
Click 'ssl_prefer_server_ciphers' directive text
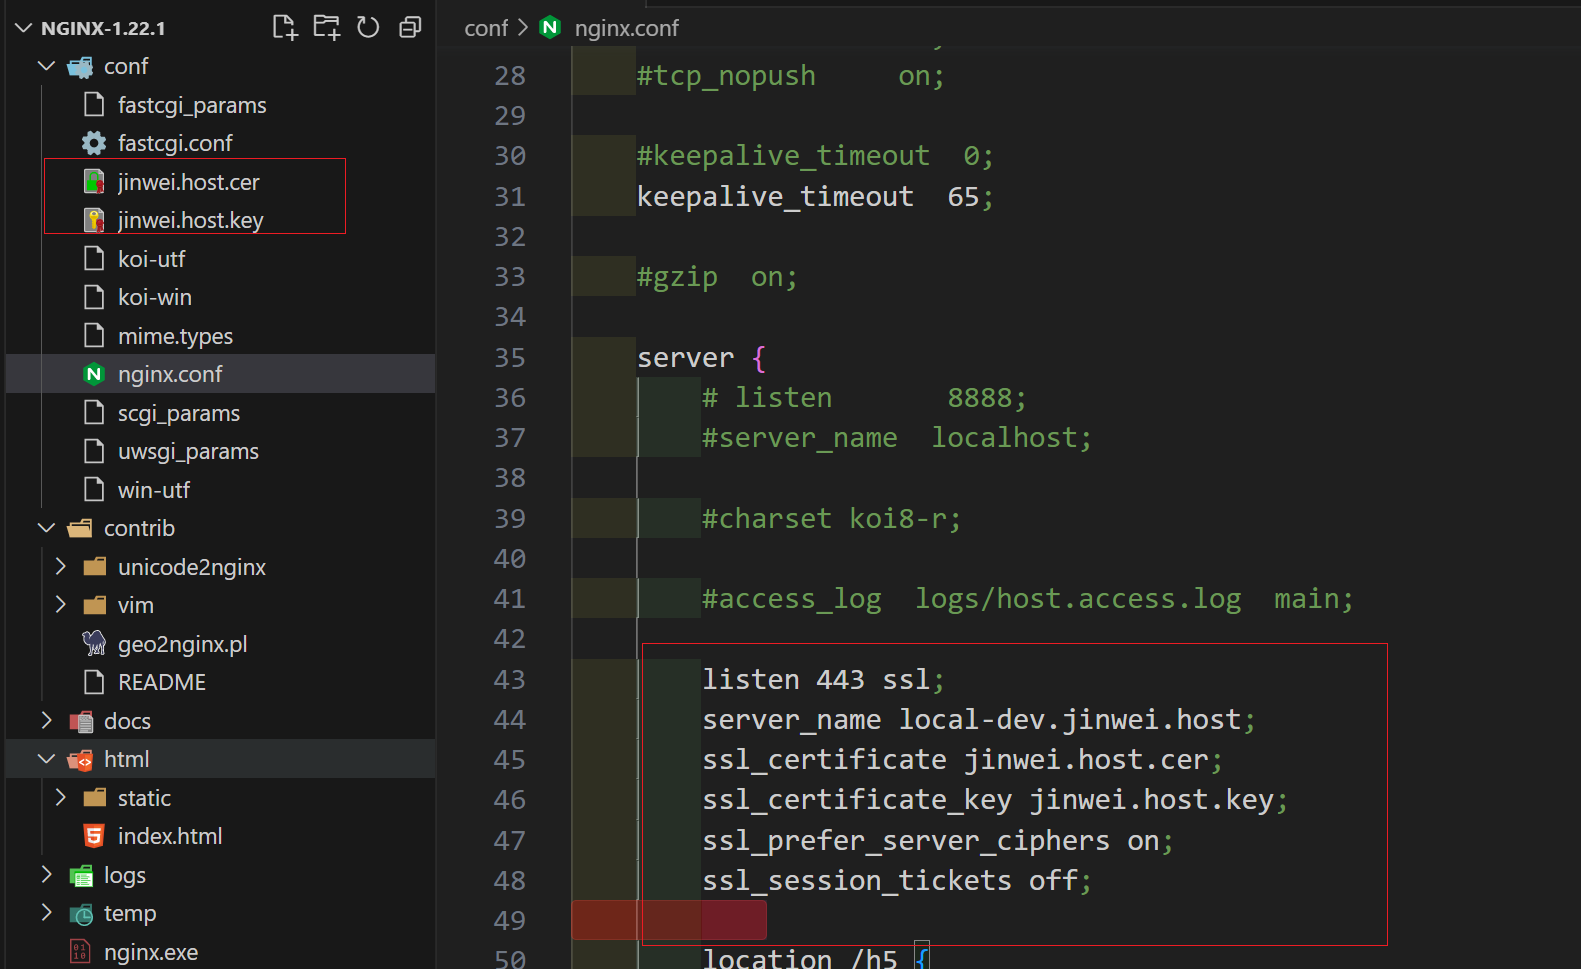[x=905, y=841]
